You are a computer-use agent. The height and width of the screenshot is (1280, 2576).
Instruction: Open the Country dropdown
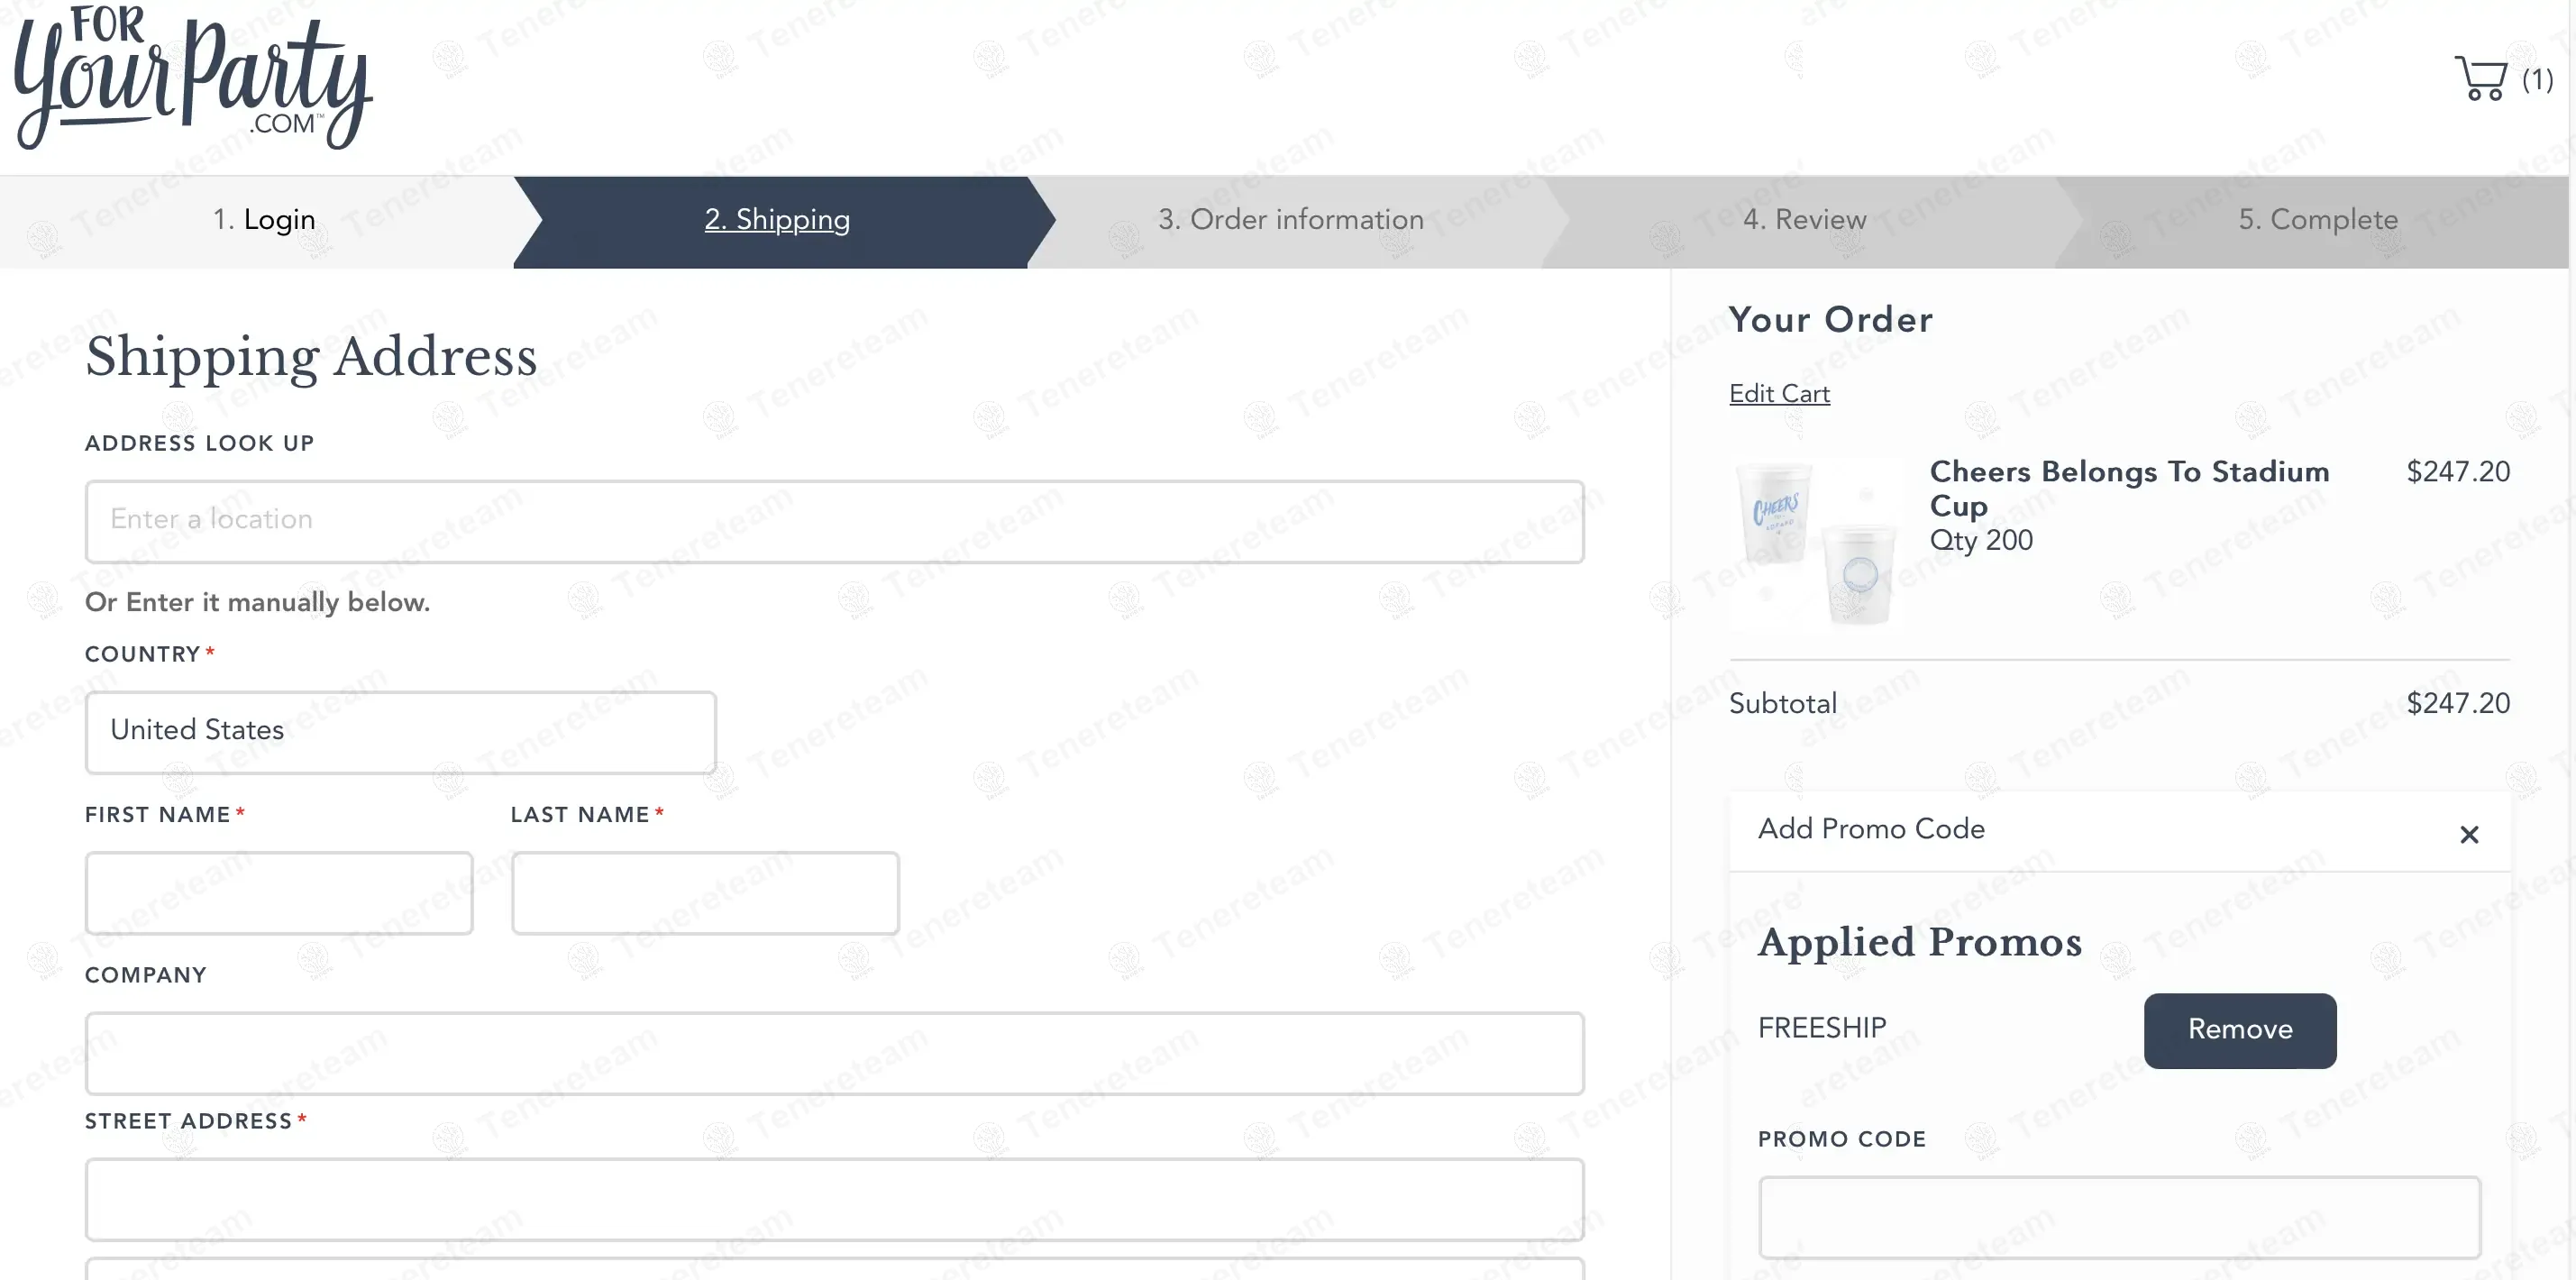[400, 731]
